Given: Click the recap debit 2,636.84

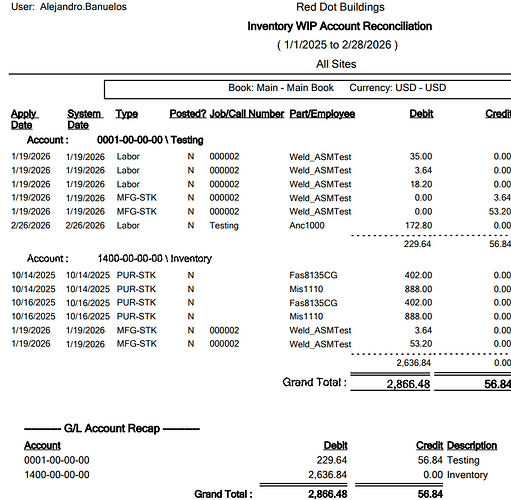Looking at the screenshot, I should (x=327, y=475).
